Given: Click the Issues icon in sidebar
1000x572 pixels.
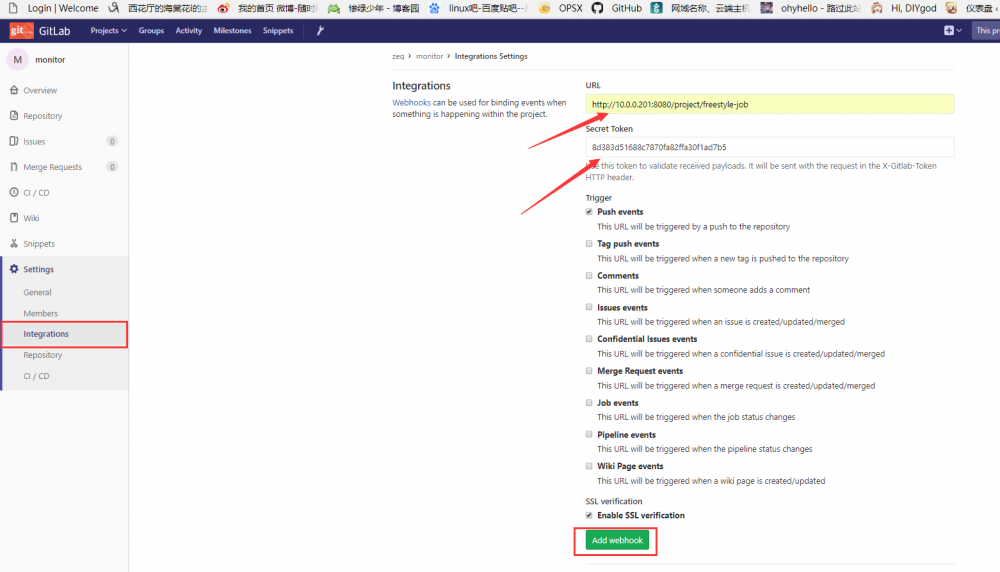Looking at the screenshot, I should 14,141.
